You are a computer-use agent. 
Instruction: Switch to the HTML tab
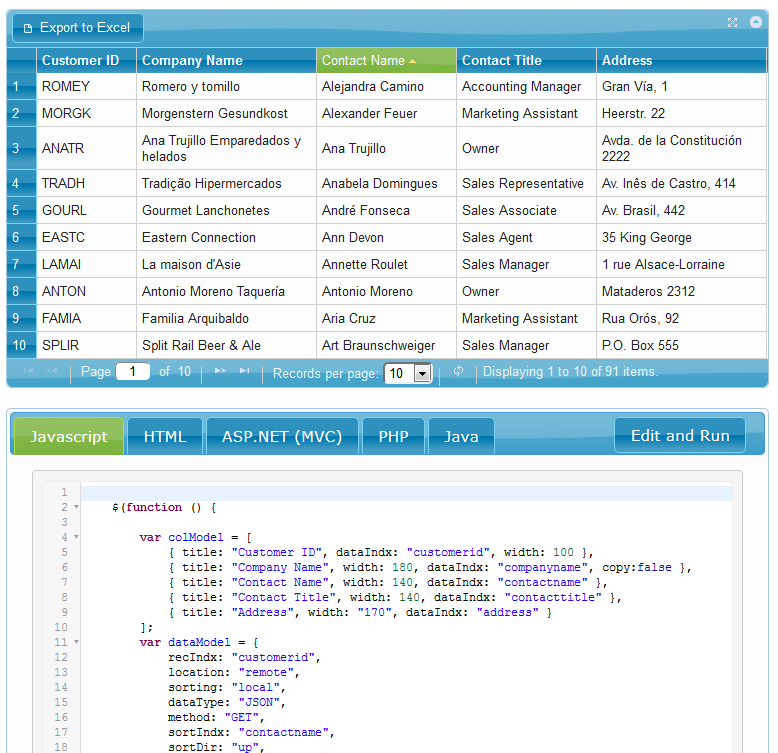pyautogui.click(x=165, y=437)
